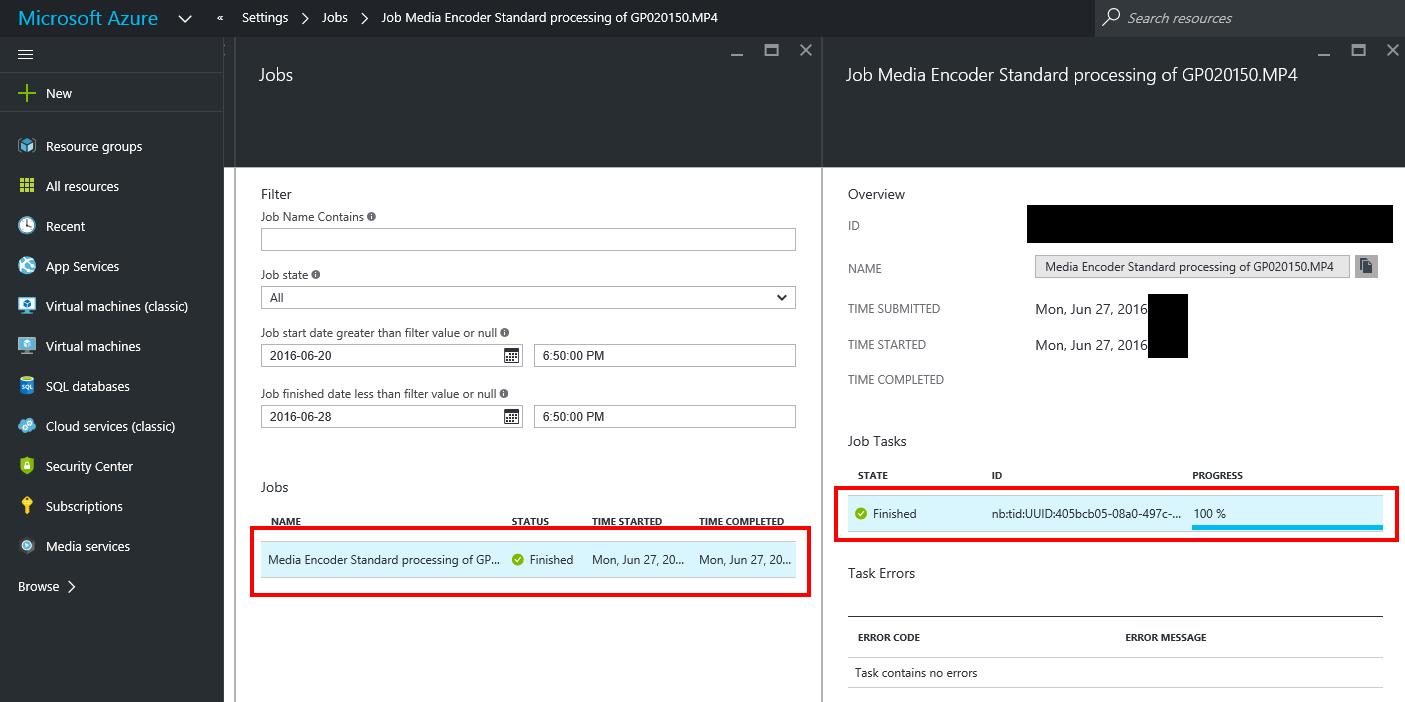Open Resource groups cube icon
The width and height of the screenshot is (1405, 702).
pyautogui.click(x=27, y=146)
